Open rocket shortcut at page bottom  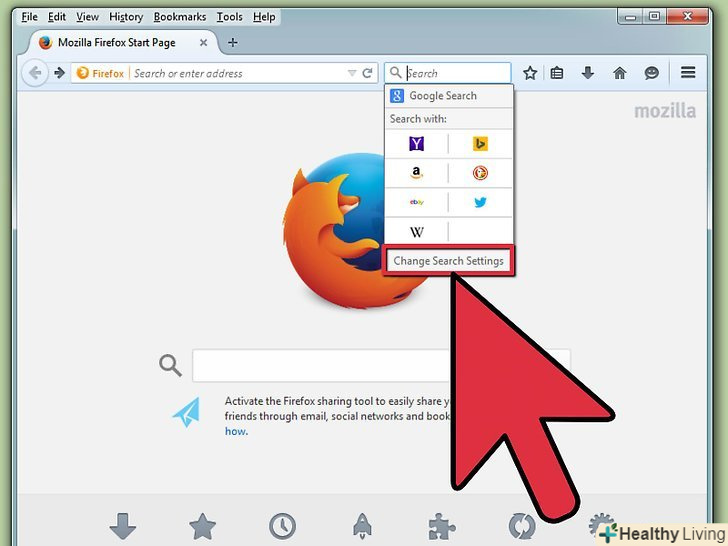362,526
